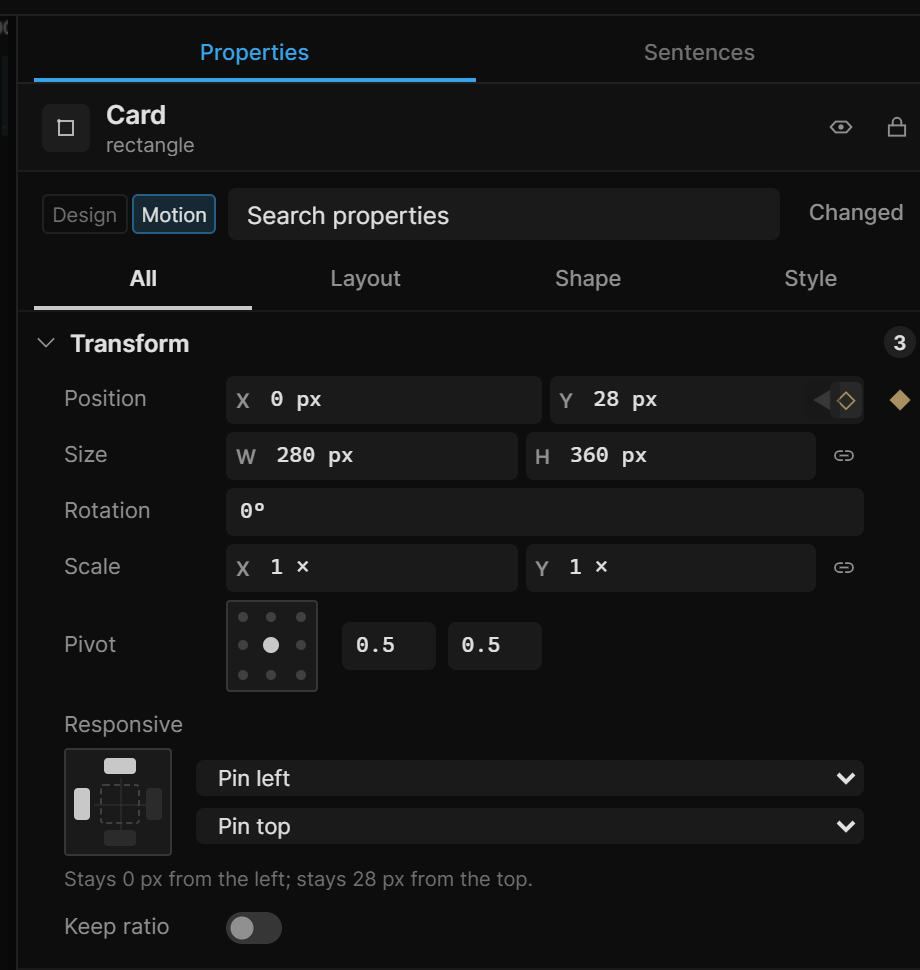Select the Style properties tab

tap(810, 279)
